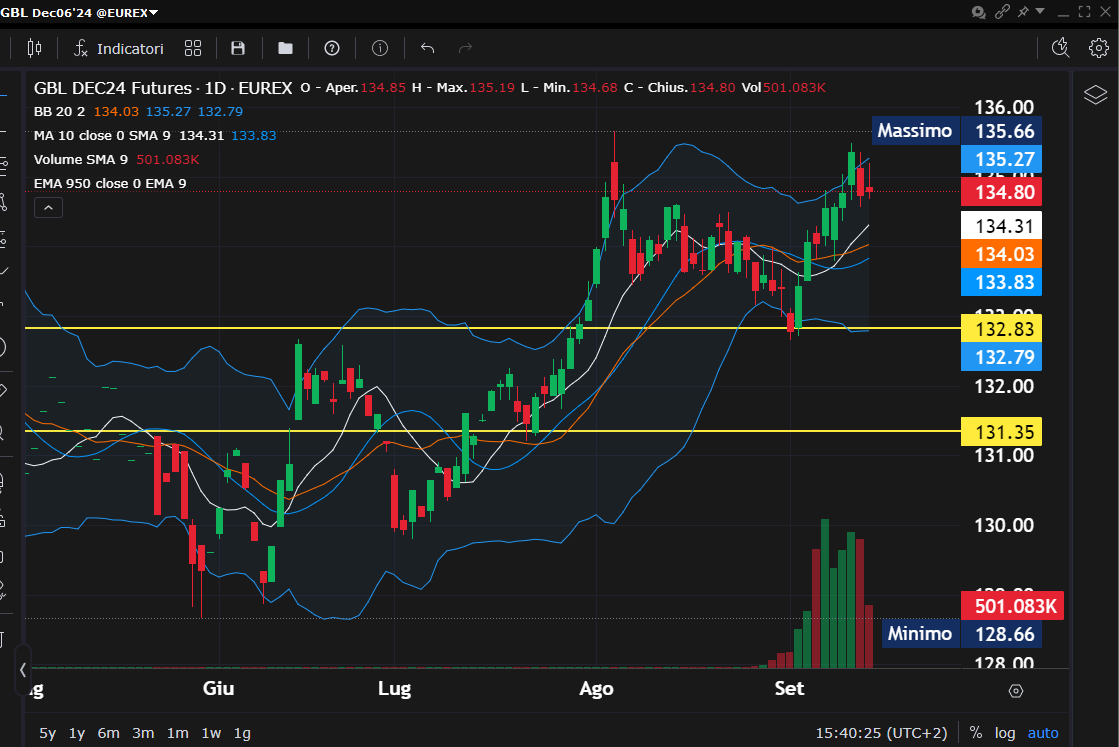
Task: Expand the window pin options dropdown arrow
Action: (x=1041, y=12)
